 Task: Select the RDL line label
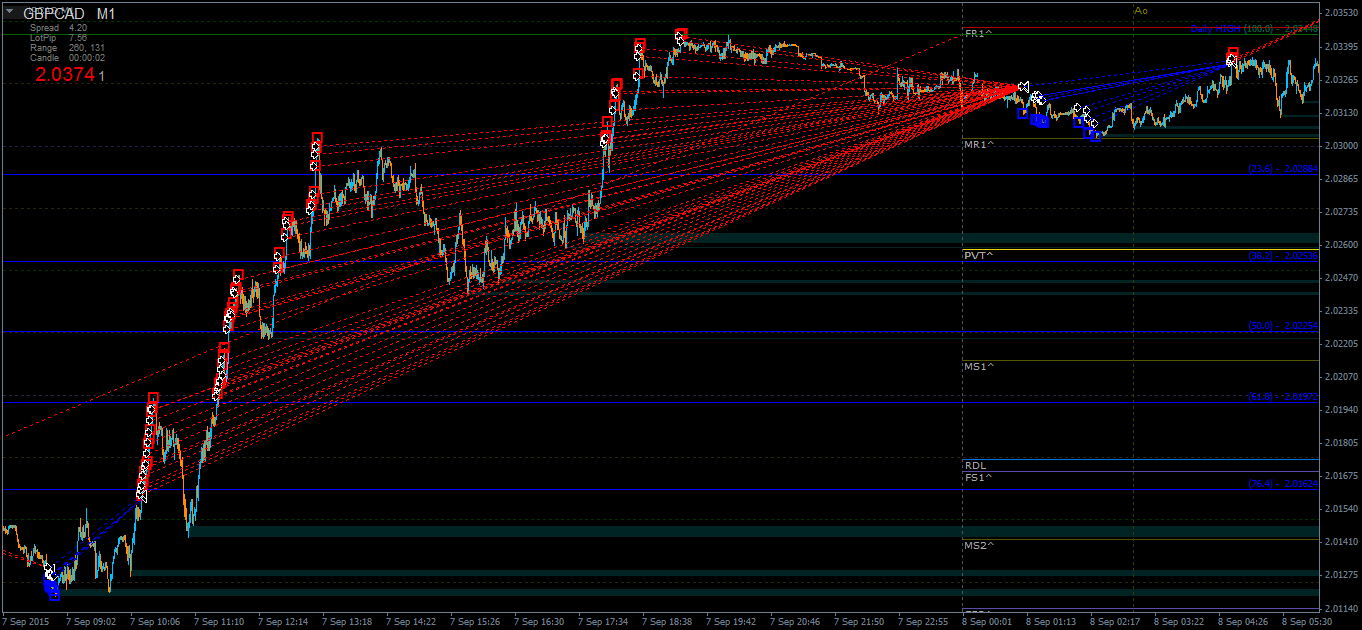975,466
